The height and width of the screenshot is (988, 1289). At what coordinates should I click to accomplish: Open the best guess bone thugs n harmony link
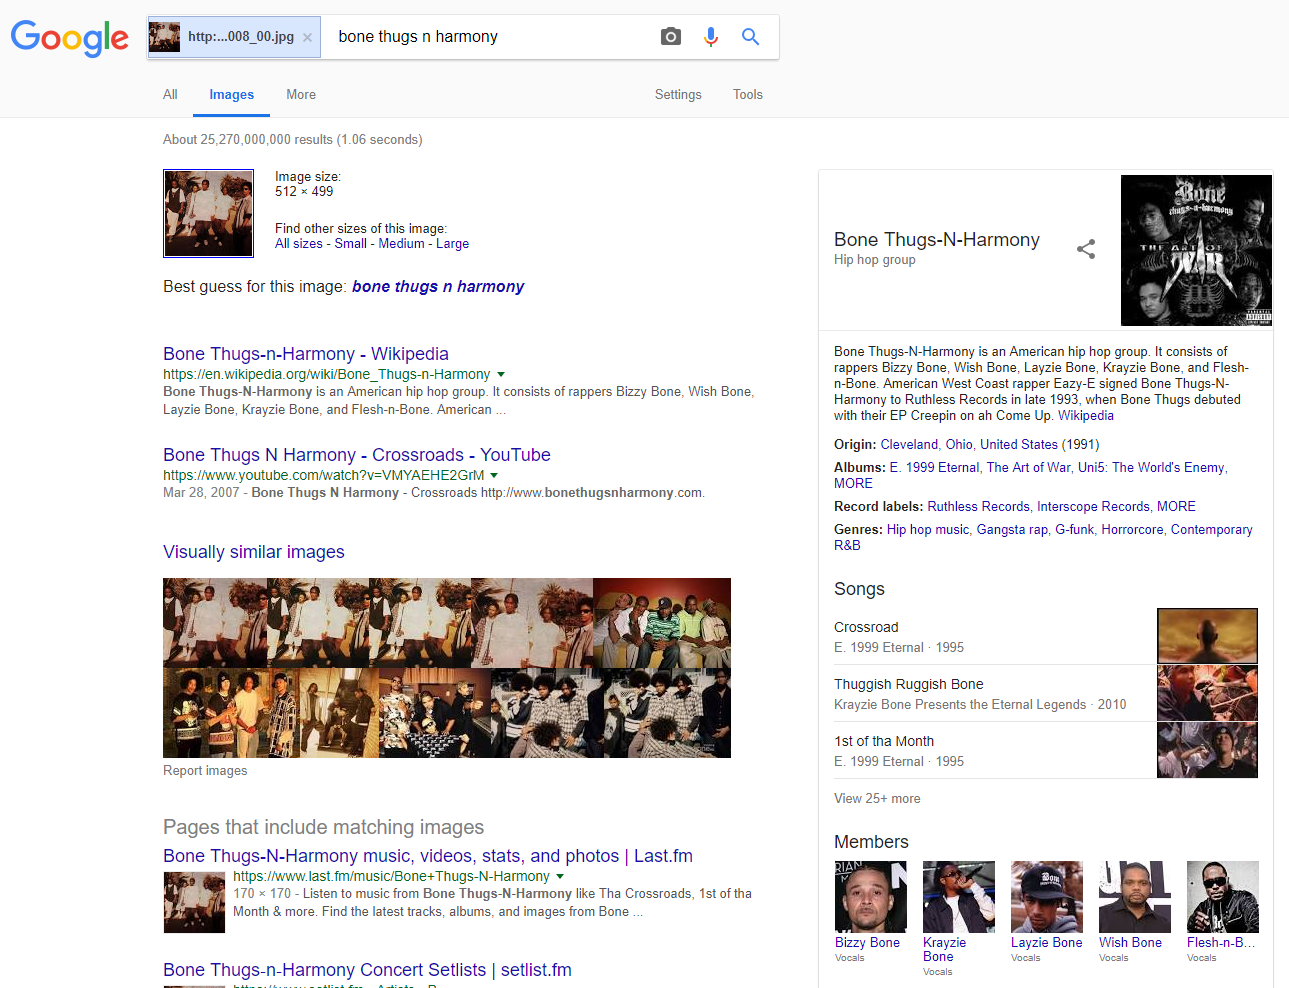(x=438, y=287)
